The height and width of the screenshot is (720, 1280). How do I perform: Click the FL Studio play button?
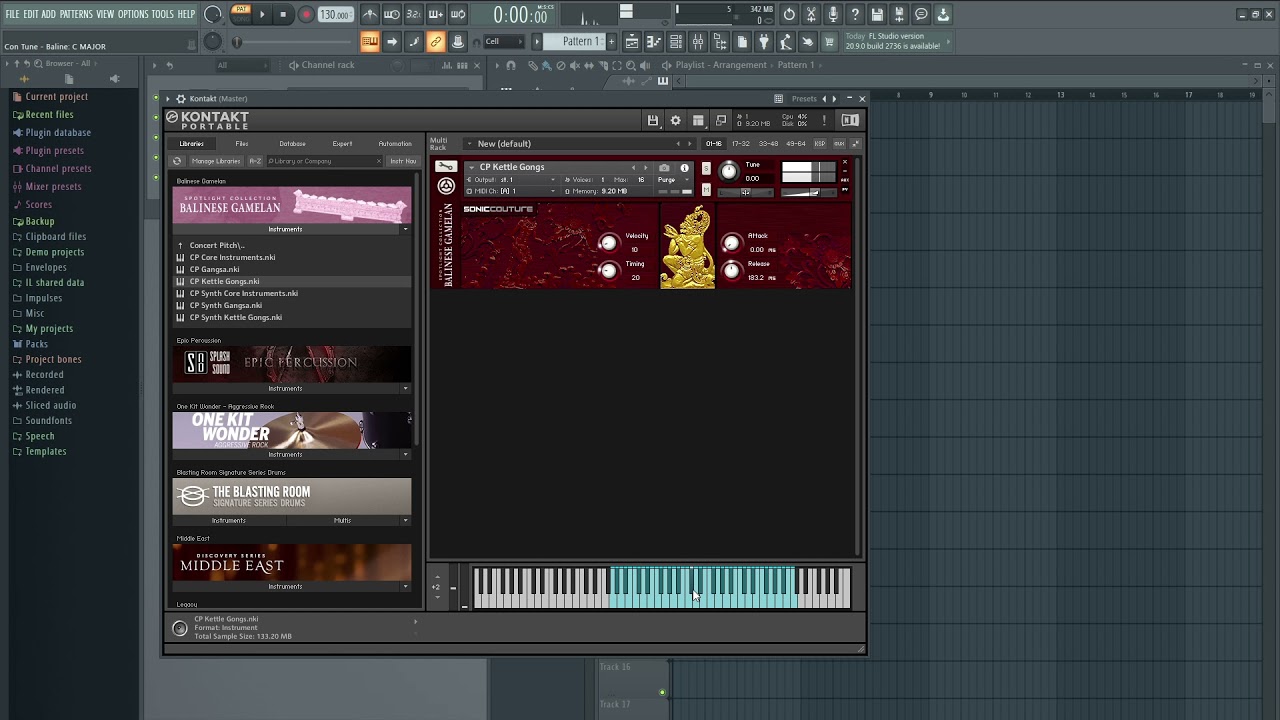click(262, 14)
